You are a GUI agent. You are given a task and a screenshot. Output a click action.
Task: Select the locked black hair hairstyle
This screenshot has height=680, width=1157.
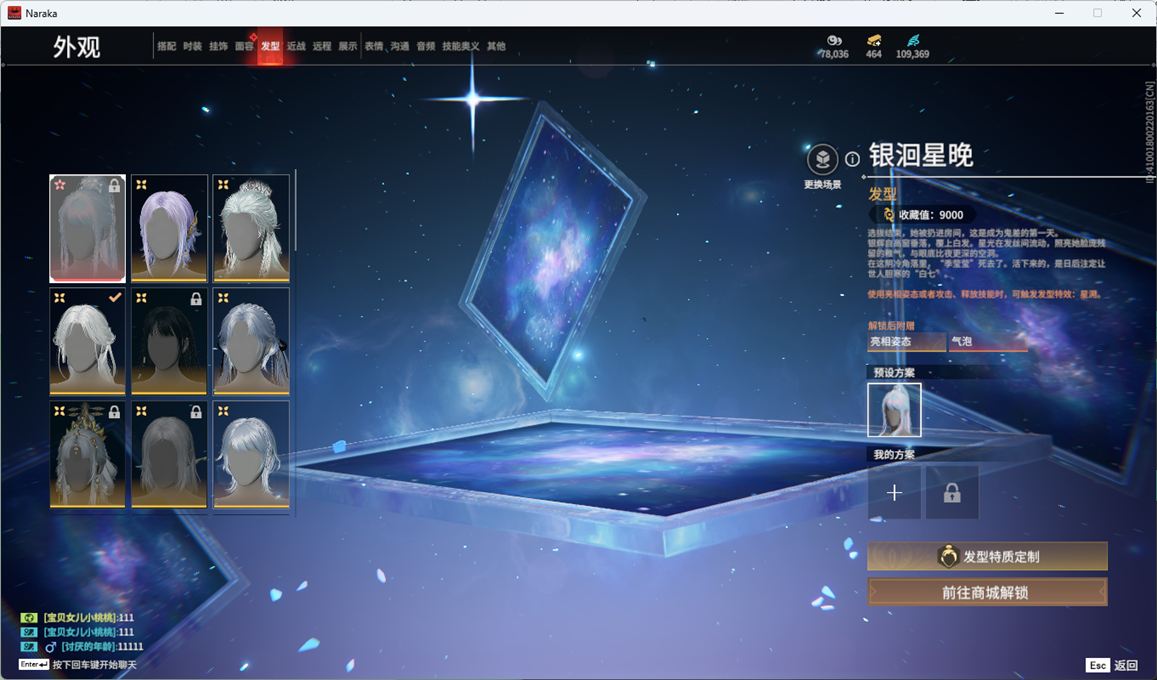coord(169,341)
